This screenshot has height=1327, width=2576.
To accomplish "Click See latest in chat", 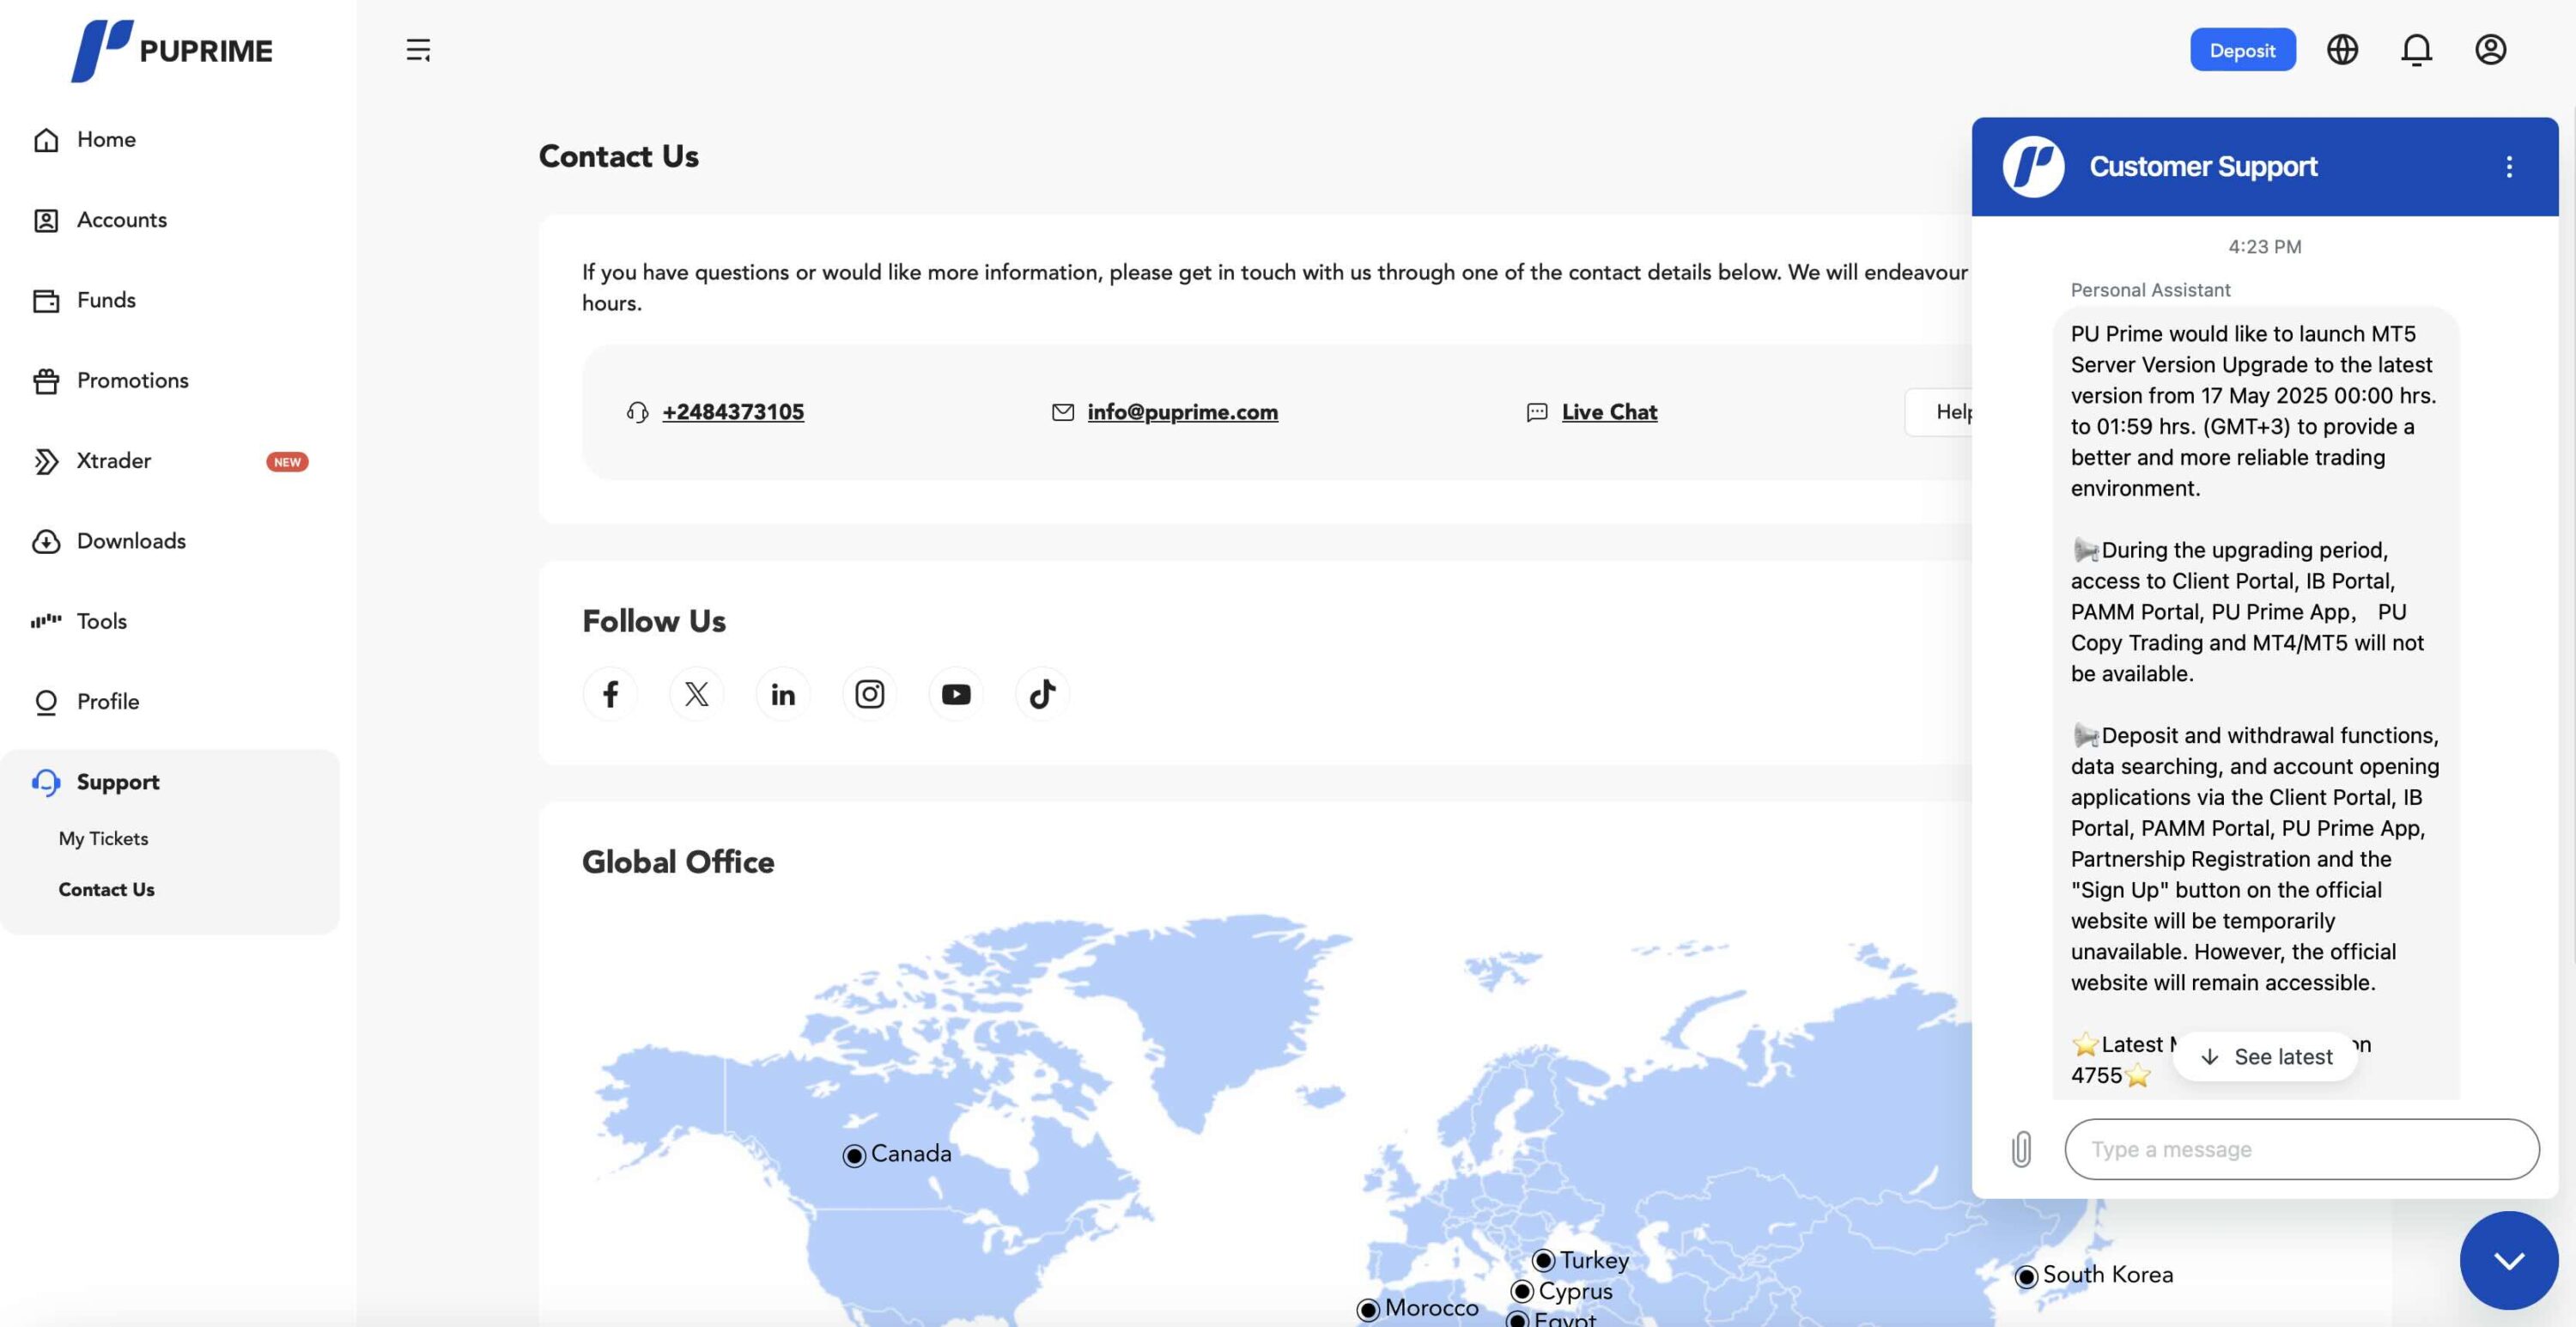I will tap(2265, 1057).
